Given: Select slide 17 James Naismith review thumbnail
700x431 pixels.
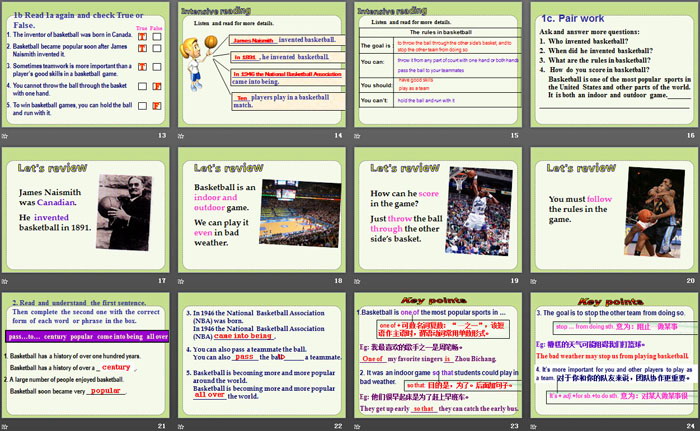Looking at the screenshot, I should (x=86, y=210).
